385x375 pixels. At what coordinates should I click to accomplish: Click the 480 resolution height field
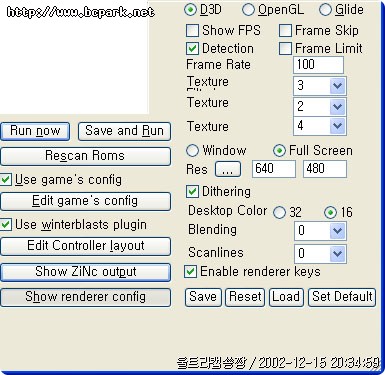tap(325, 169)
